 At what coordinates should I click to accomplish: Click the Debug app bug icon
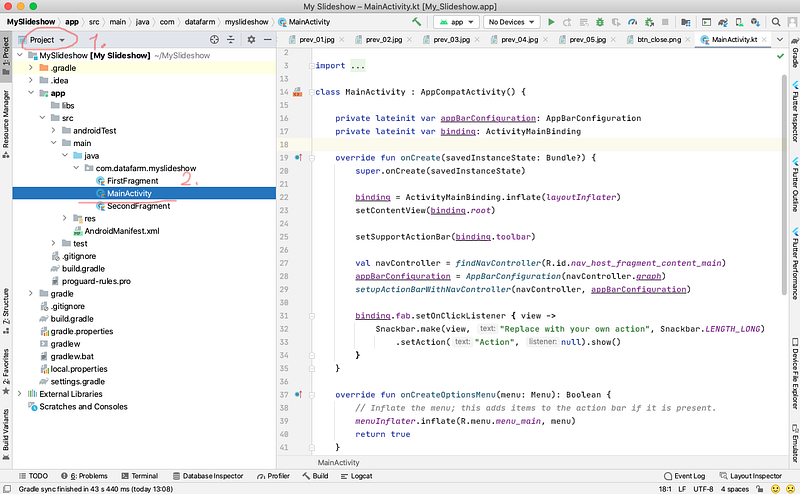600,22
